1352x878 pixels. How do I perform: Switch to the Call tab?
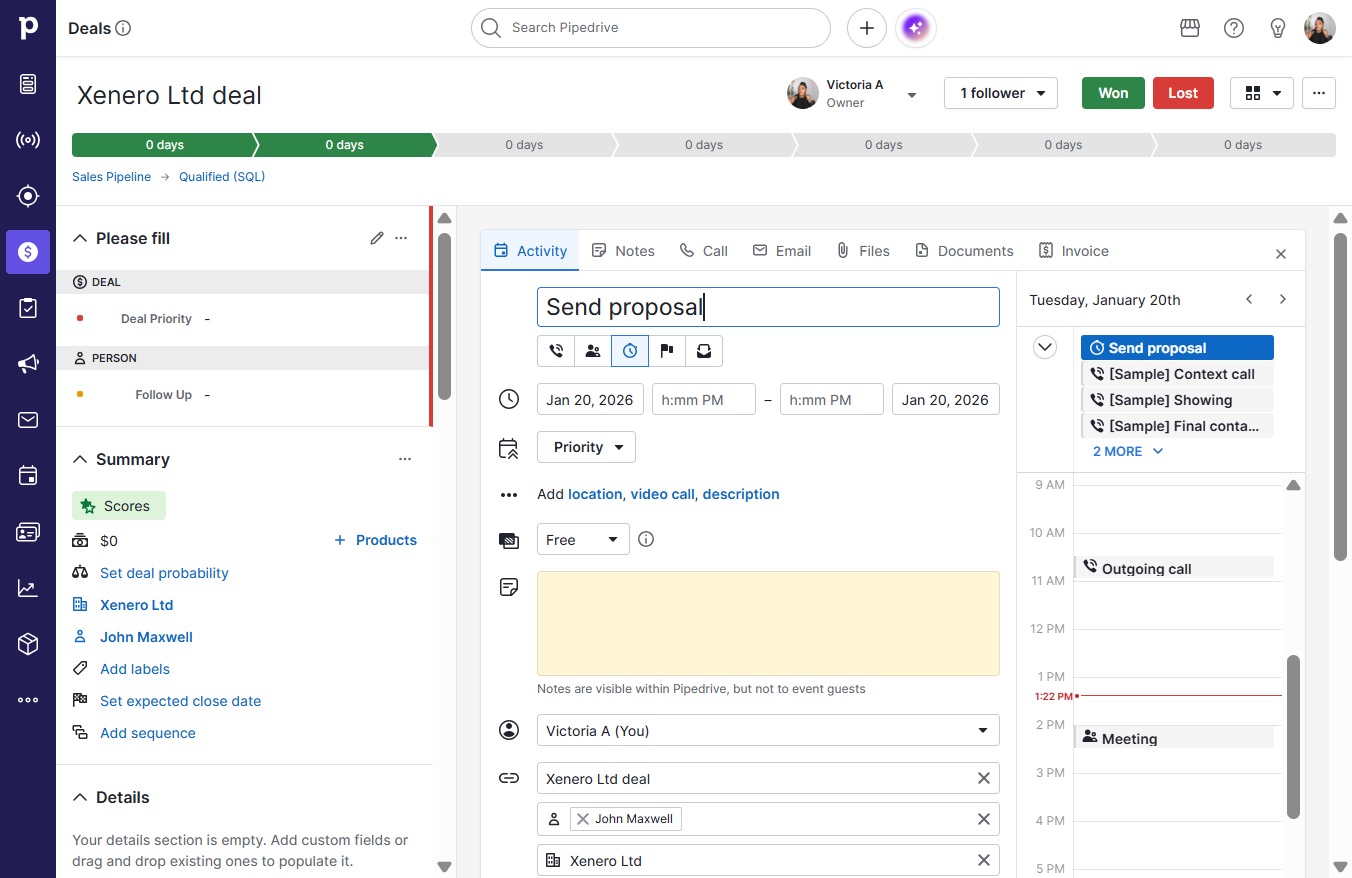click(703, 251)
